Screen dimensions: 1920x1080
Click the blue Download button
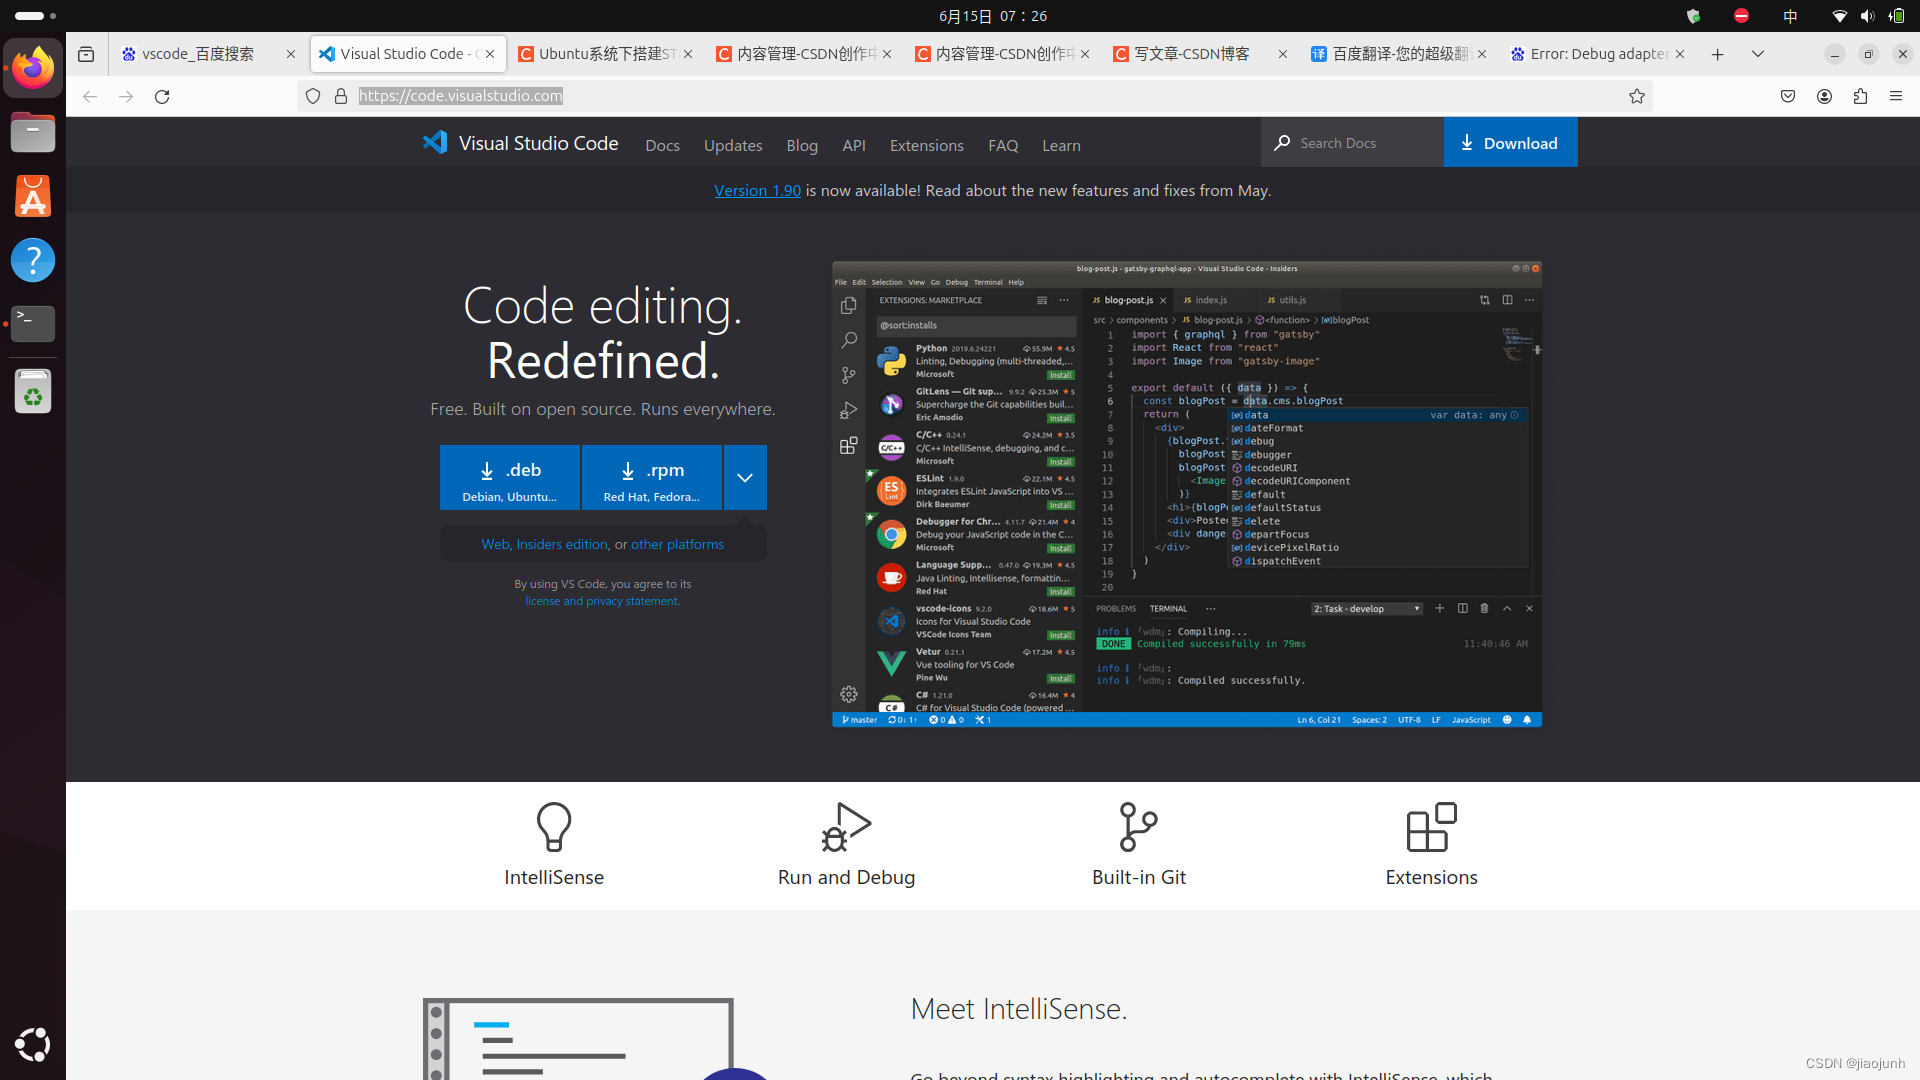(1510, 142)
